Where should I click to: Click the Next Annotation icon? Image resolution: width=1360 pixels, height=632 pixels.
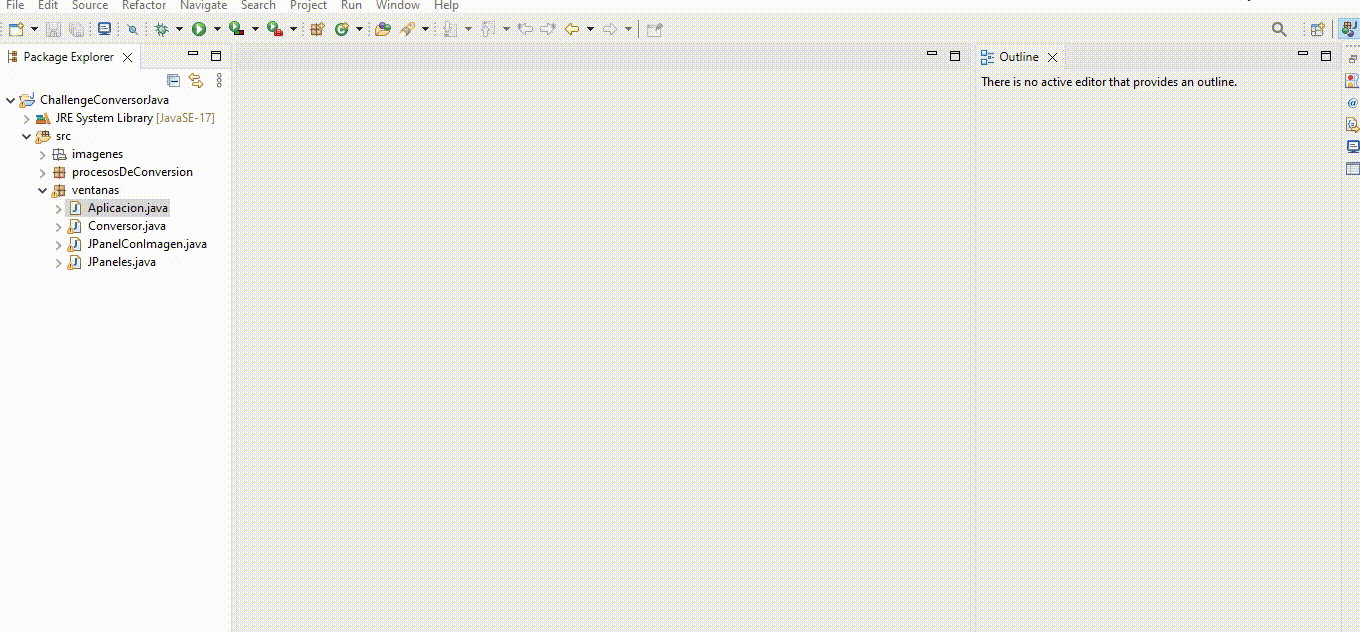point(451,29)
